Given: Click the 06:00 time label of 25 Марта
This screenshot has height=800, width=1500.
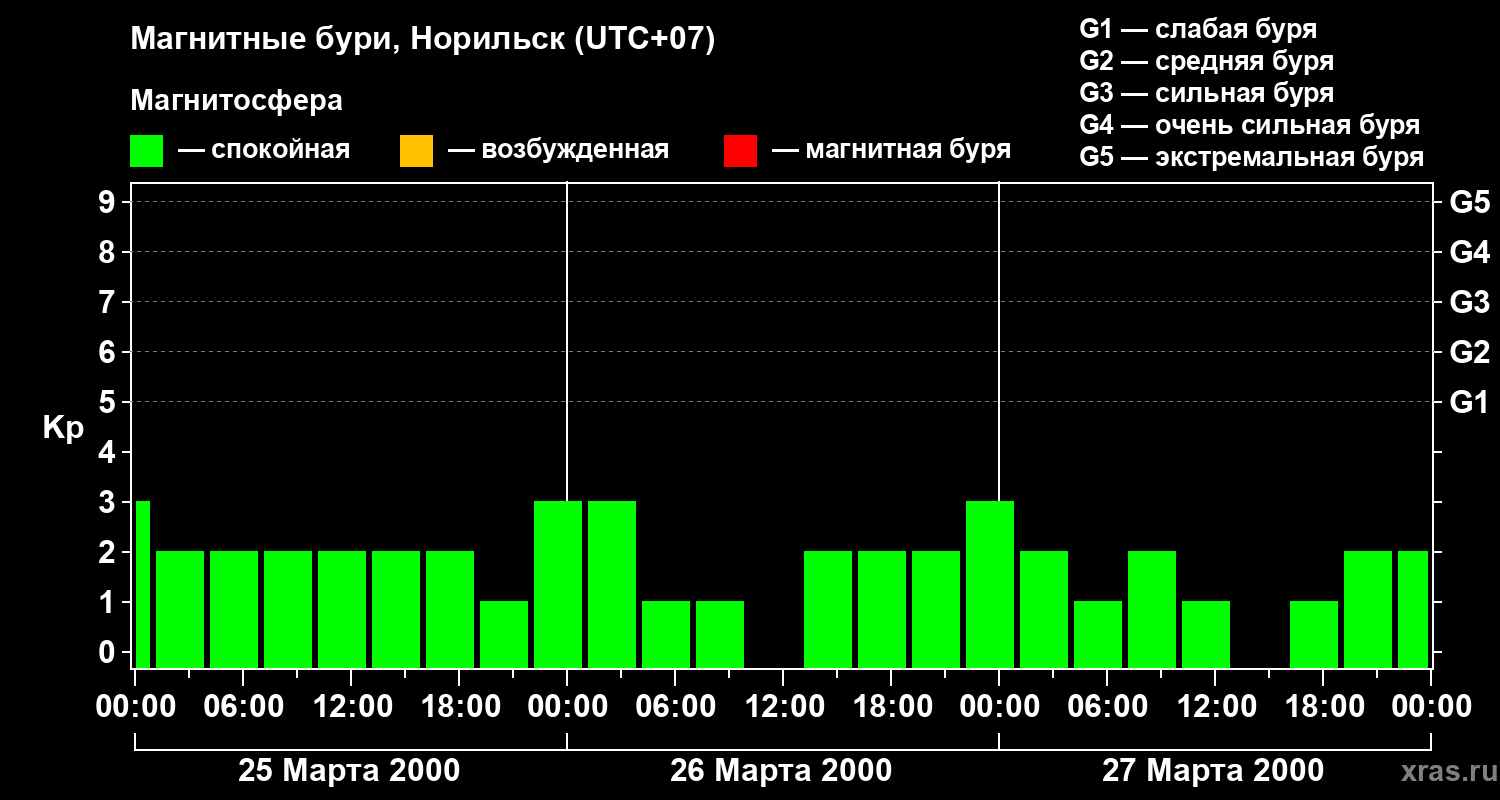Looking at the screenshot, I should (x=243, y=707).
